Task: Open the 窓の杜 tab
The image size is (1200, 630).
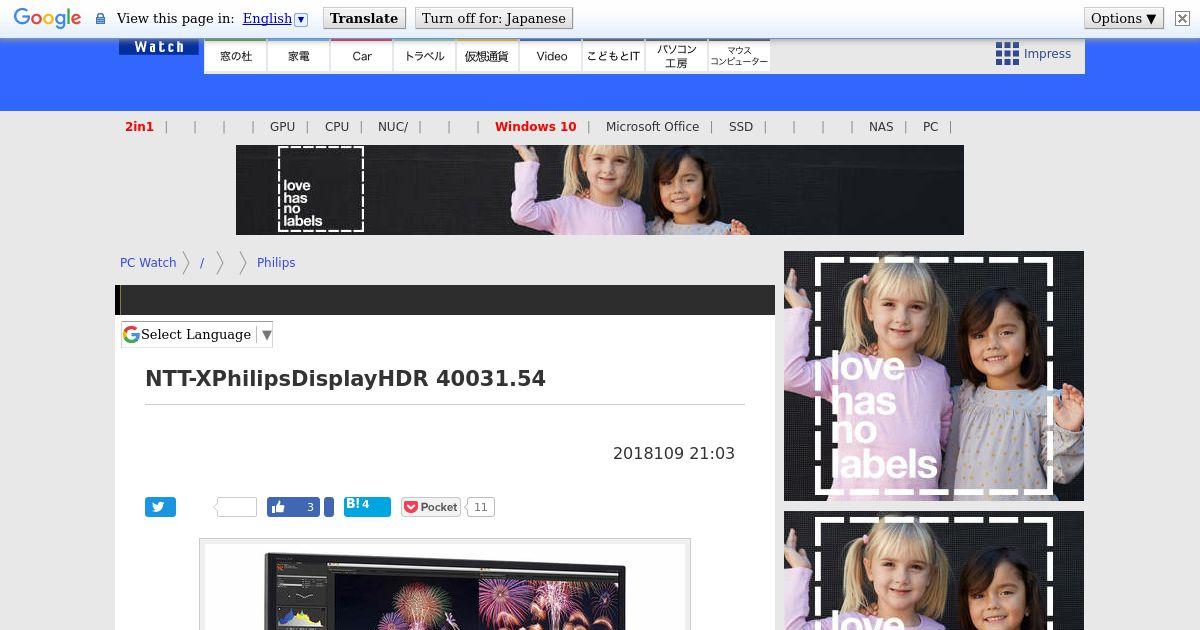Action: (236, 56)
